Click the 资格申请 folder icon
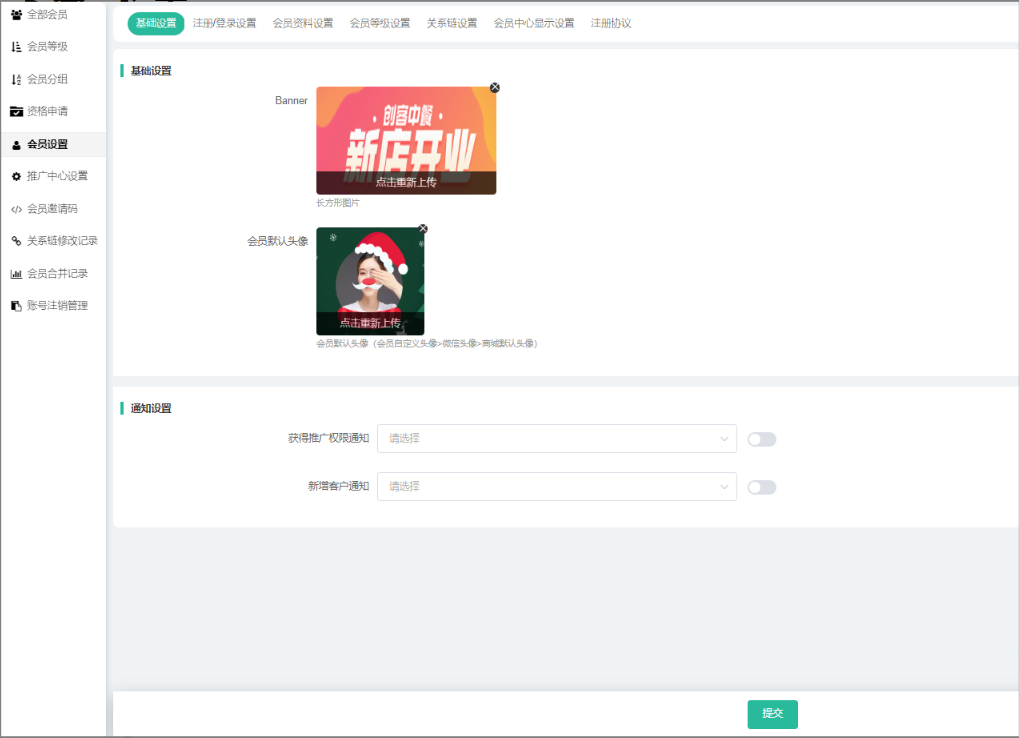Image resolution: width=1019 pixels, height=738 pixels. pyautogui.click(x=16, y=111)
